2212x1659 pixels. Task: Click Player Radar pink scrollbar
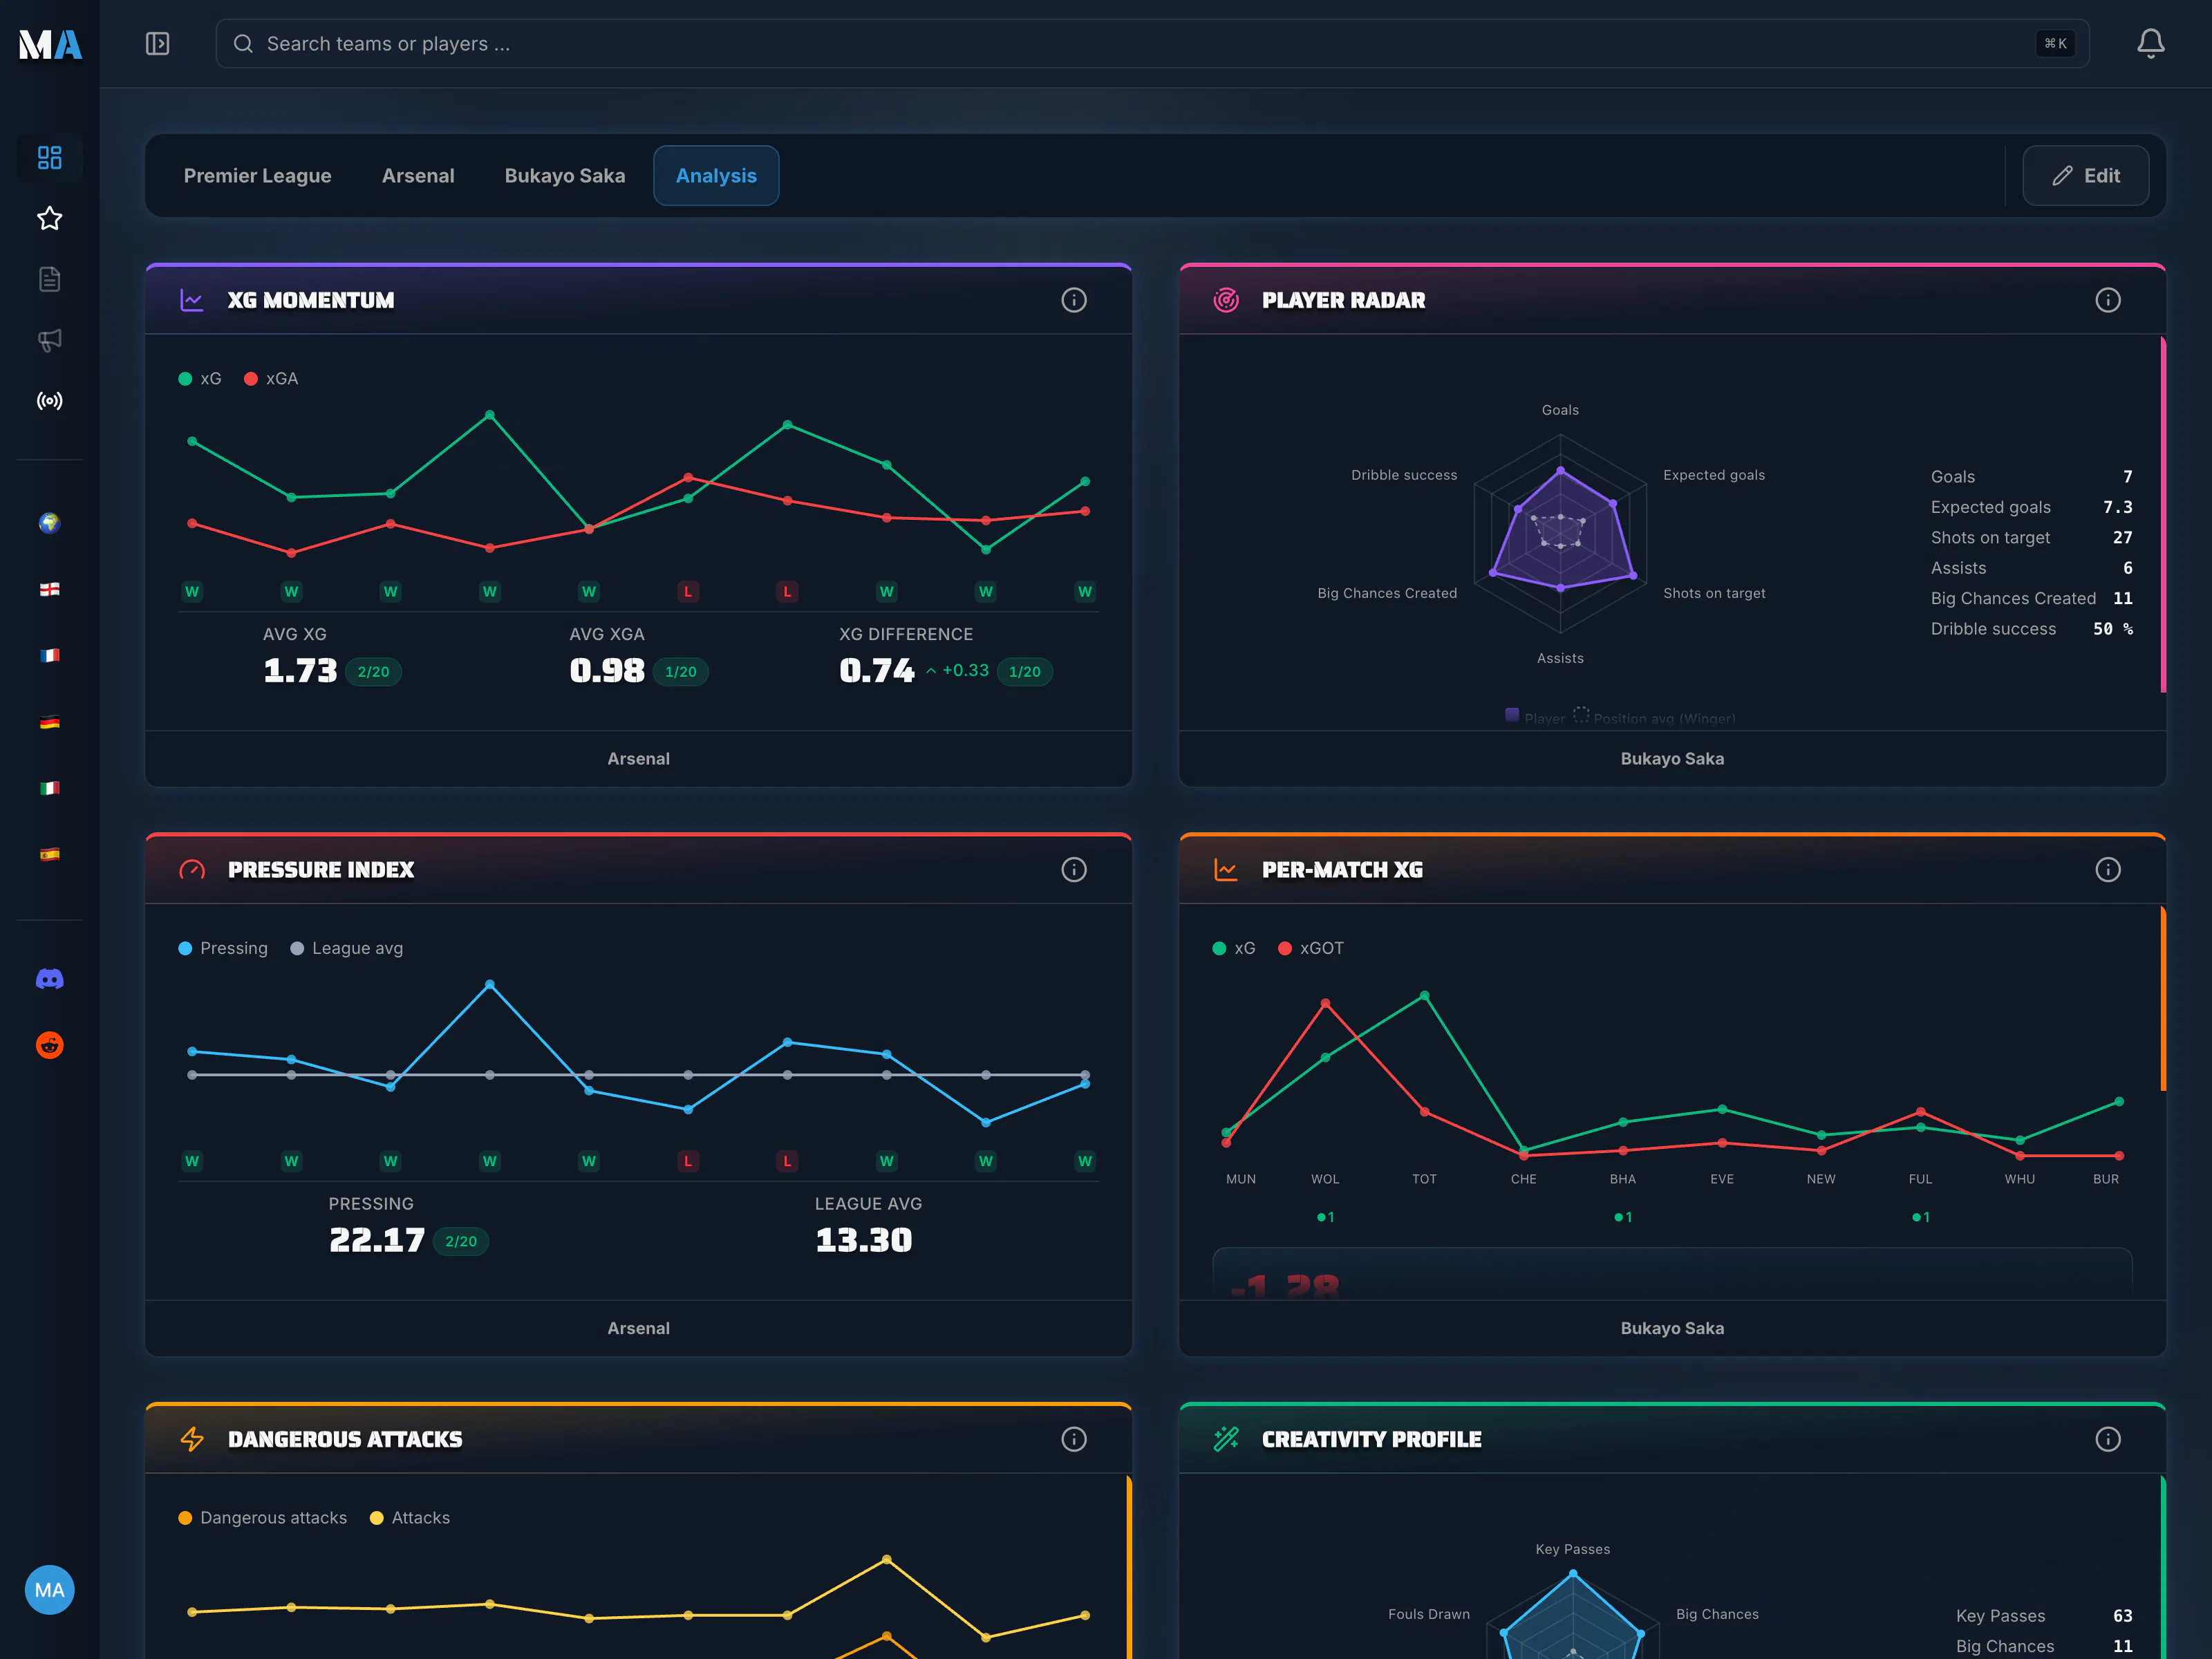tap(2163, 515)
